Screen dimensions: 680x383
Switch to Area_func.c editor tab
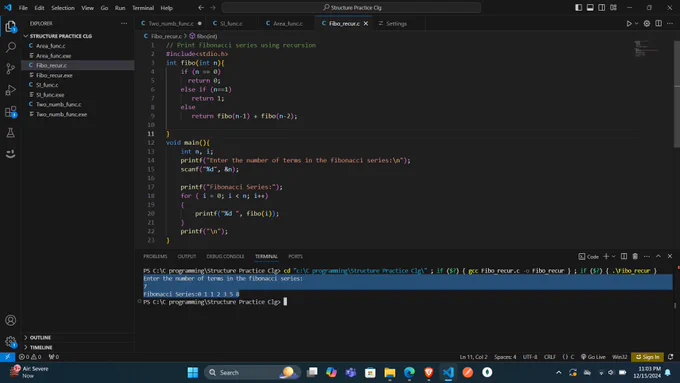click(x=288, y=23)
